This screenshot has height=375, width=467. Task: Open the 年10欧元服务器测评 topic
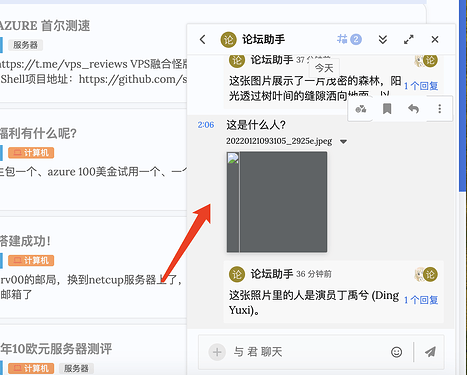point(56,349)
